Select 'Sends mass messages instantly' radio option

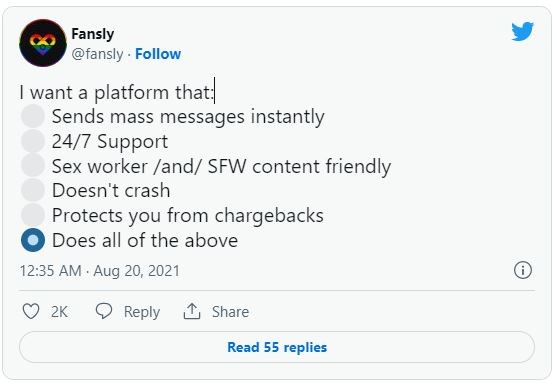point(33,116)
